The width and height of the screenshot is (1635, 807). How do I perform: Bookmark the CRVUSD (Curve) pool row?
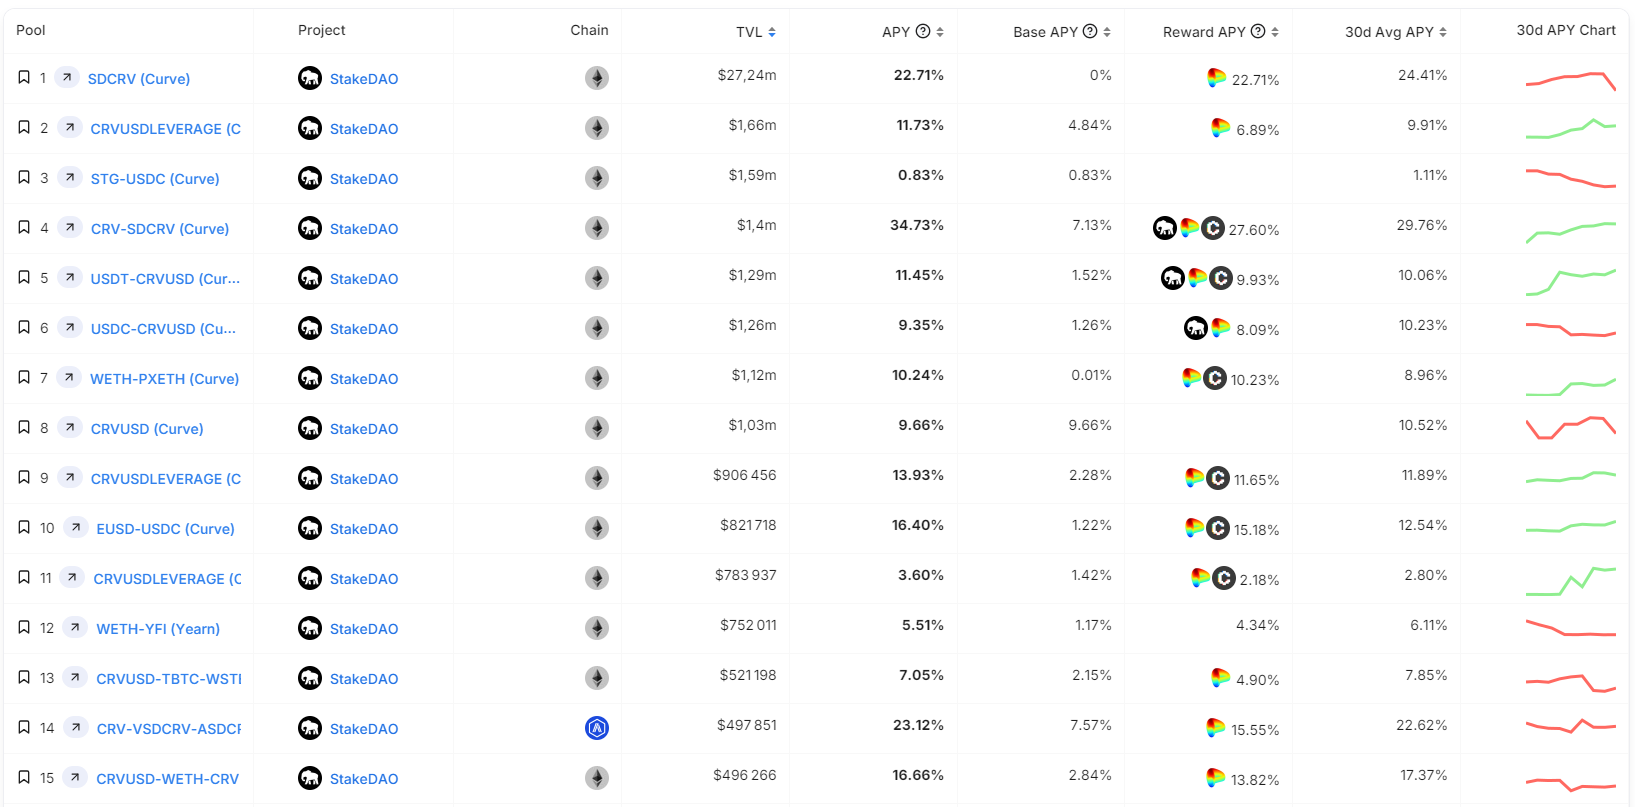click(x=24, y=428)
